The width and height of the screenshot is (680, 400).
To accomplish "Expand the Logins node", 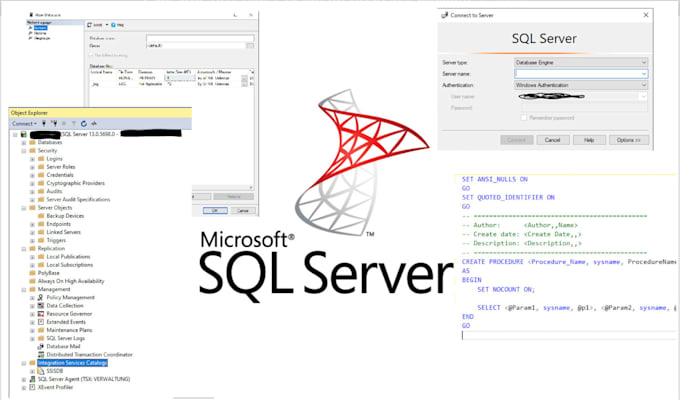I will coord(32,159).
